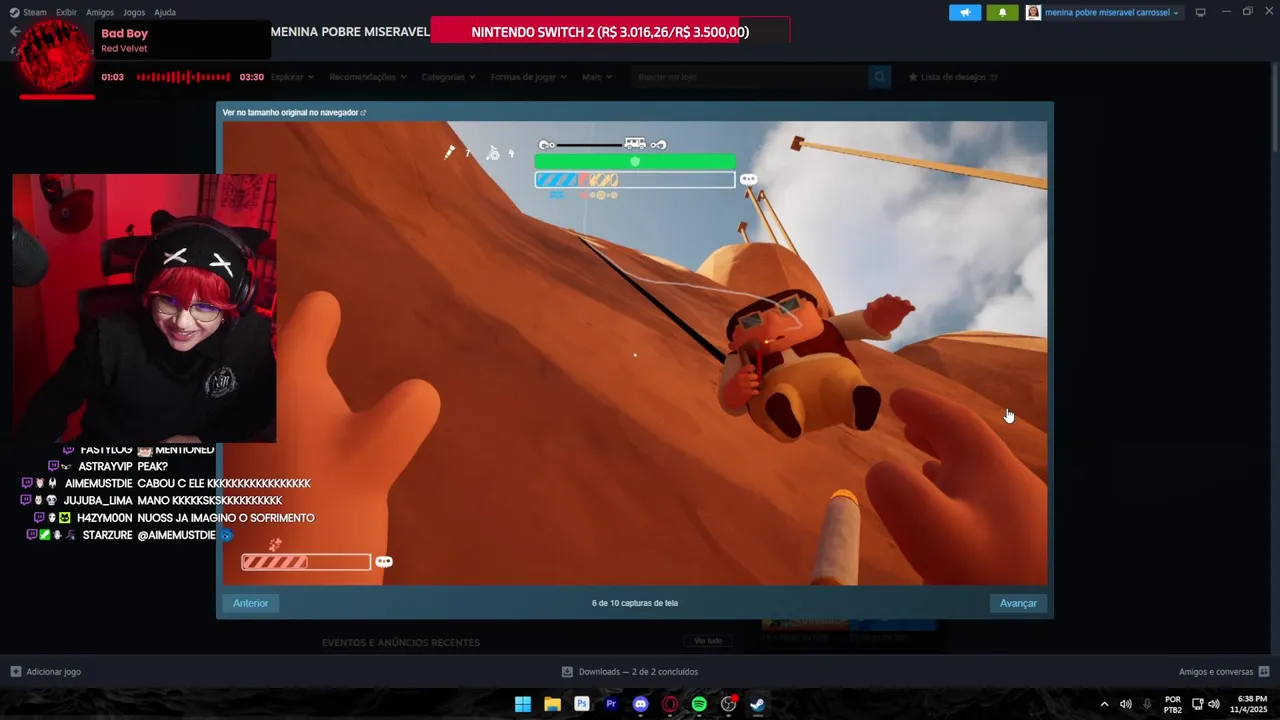Expand the Recomendações dropdown

[x=368, y=77]
